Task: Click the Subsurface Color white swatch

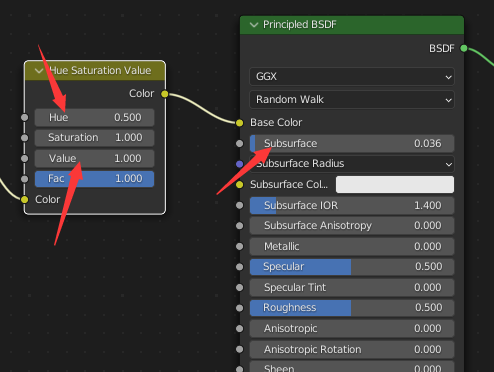Action: (395, 184)
